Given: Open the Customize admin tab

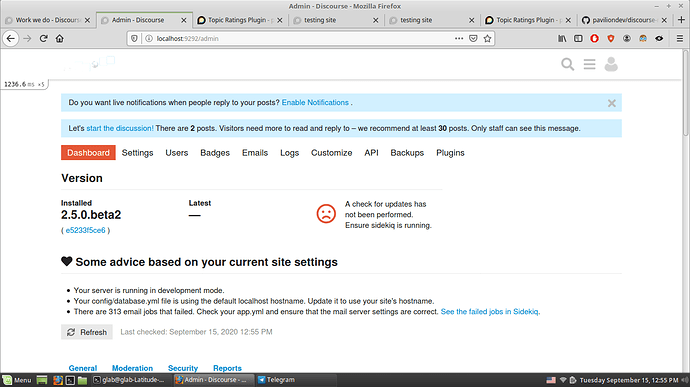Looking at the screenshot, I should [x=331, y=153].
